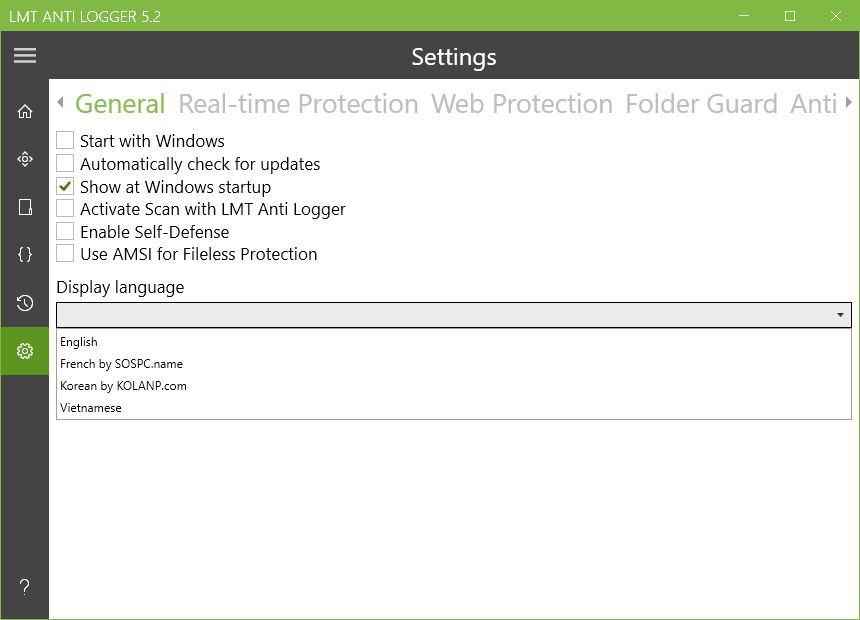Uncheck Show at Windows startup
Image resolution: width=860 pixels, height=620 pixels.
coord(65,186)
